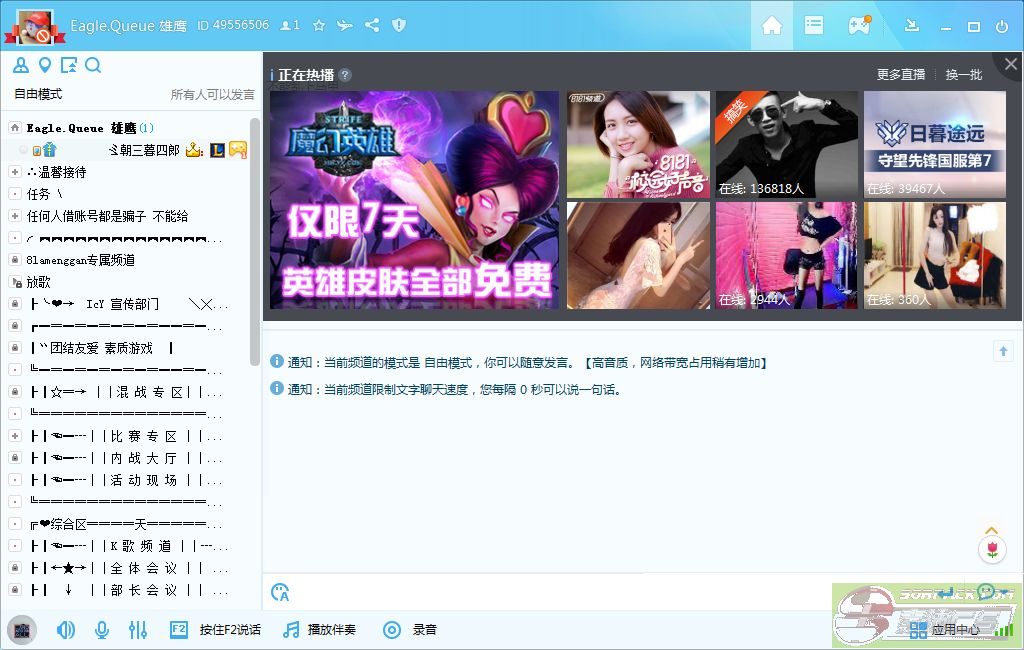
Task: Click the L badge beside 朝三暮四郎
Action: [217, 150]
